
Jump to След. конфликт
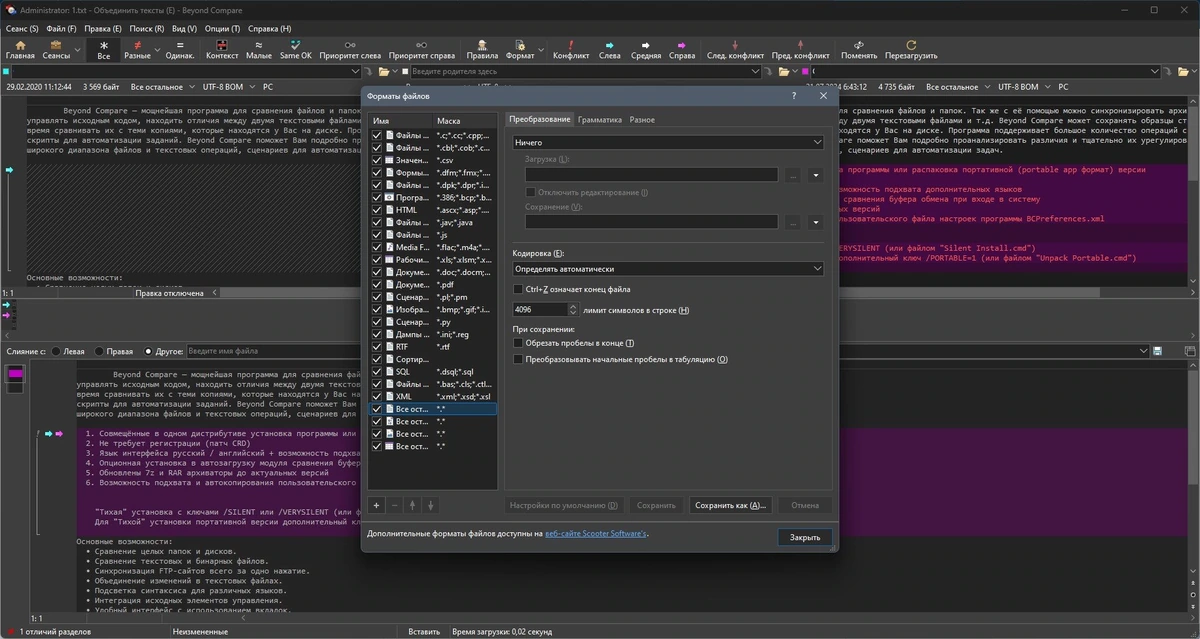tap(736, 50)
